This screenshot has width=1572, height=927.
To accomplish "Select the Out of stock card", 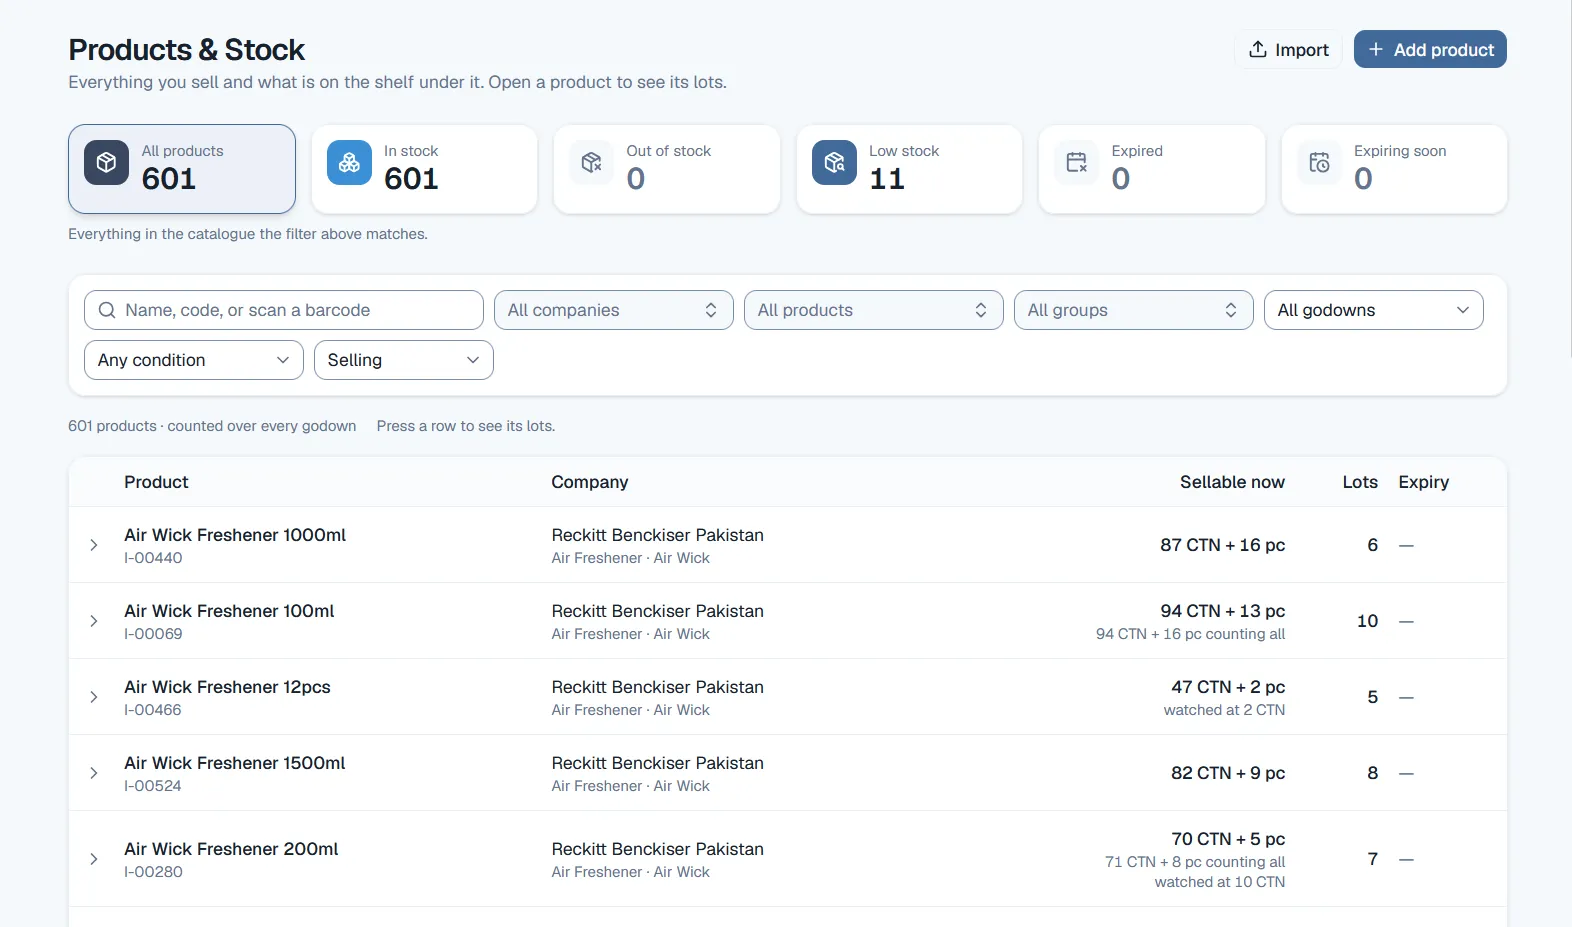I will coord(667,169).
